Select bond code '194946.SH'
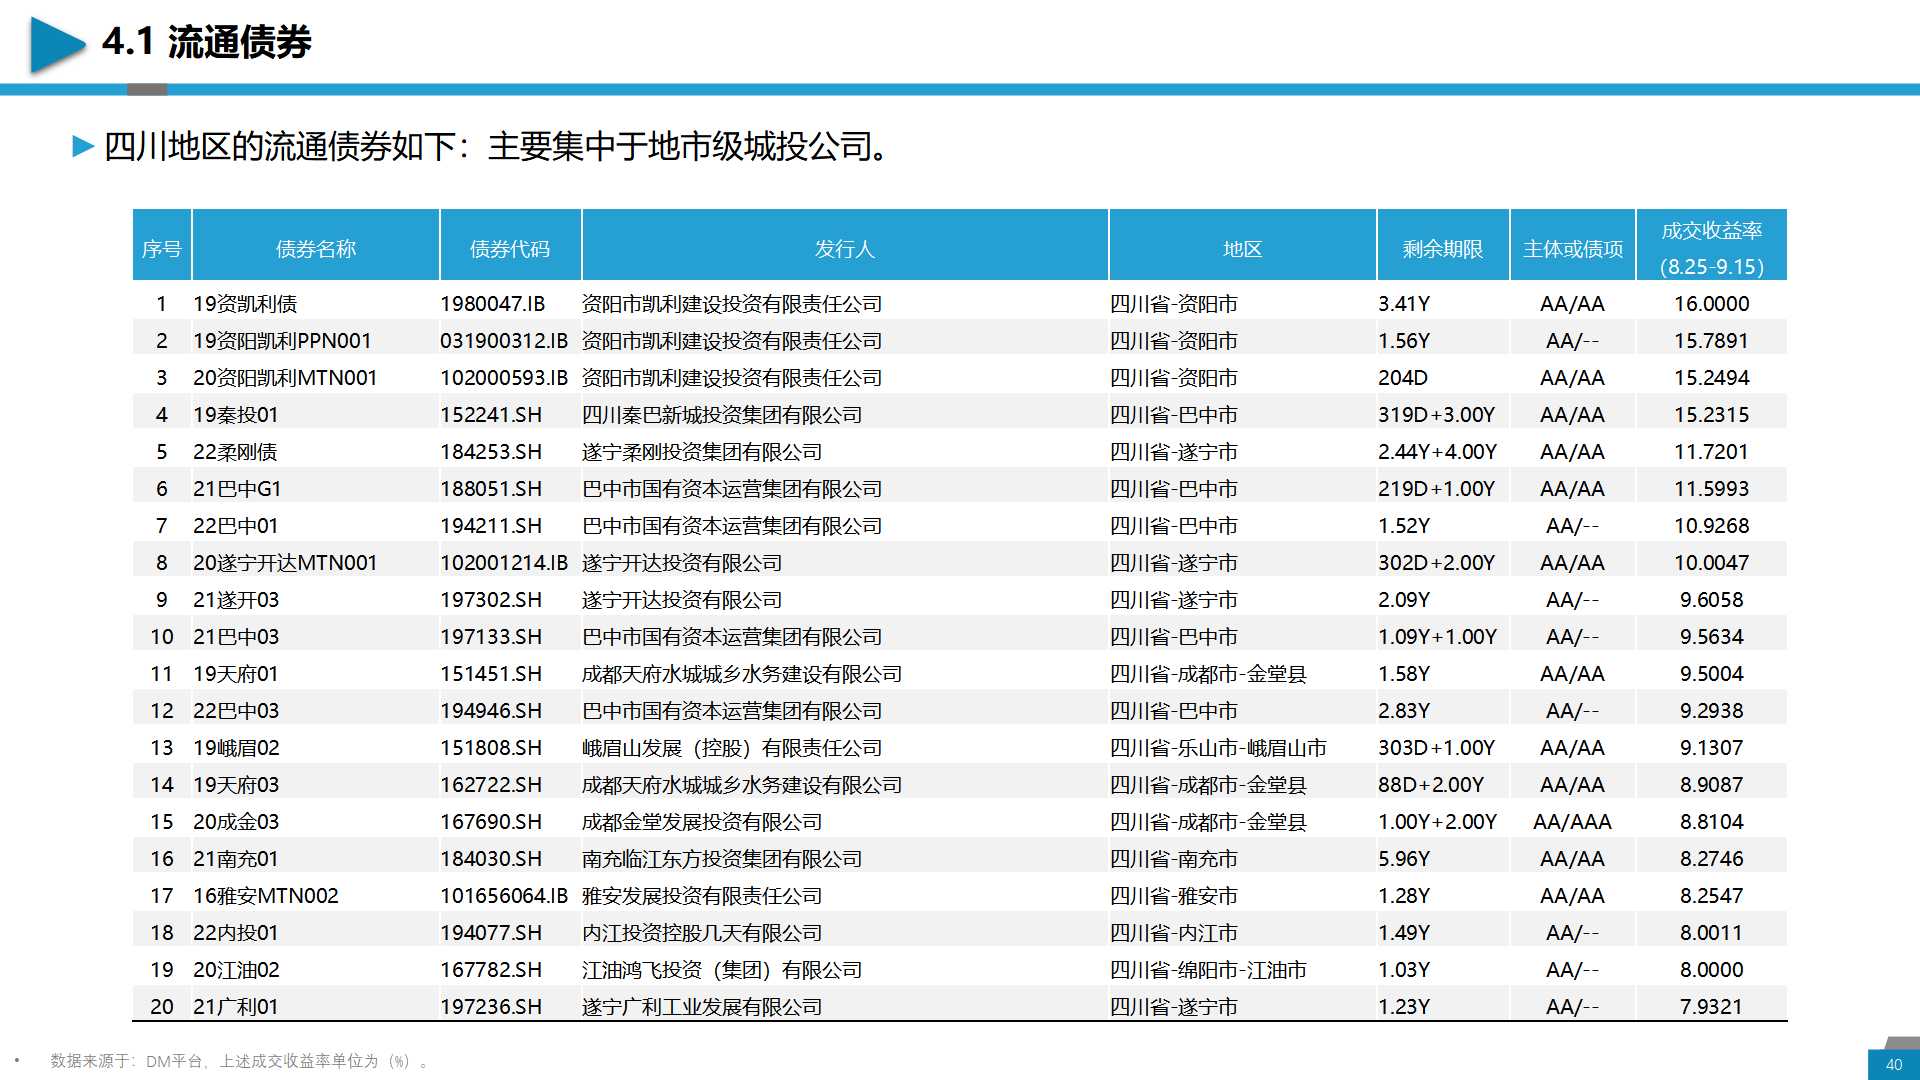 pos(491,711)
